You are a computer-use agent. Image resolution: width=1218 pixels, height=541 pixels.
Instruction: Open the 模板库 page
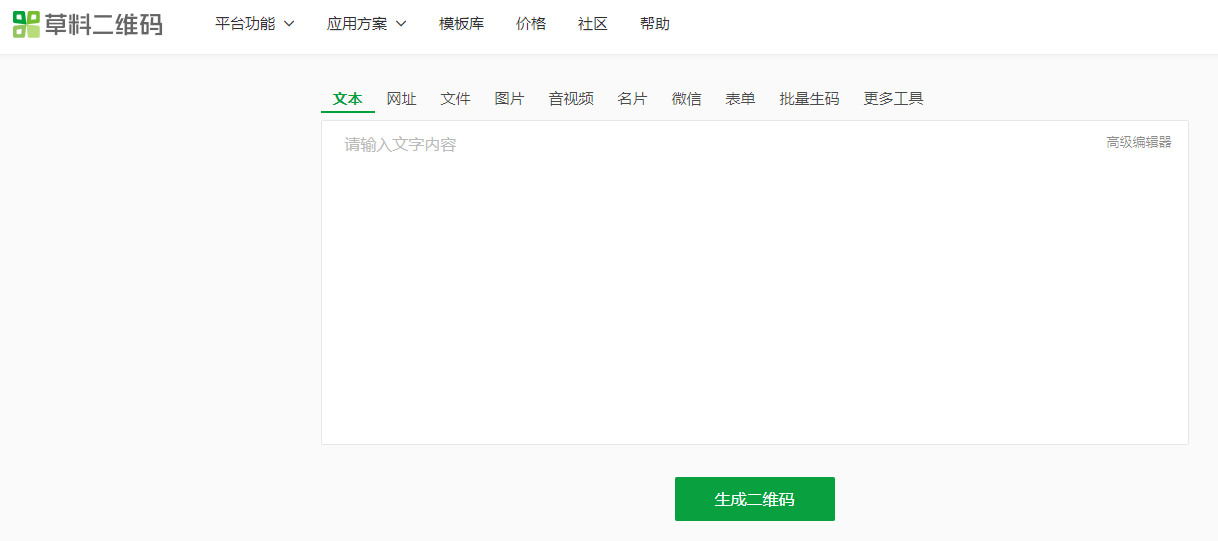point(461,24)
